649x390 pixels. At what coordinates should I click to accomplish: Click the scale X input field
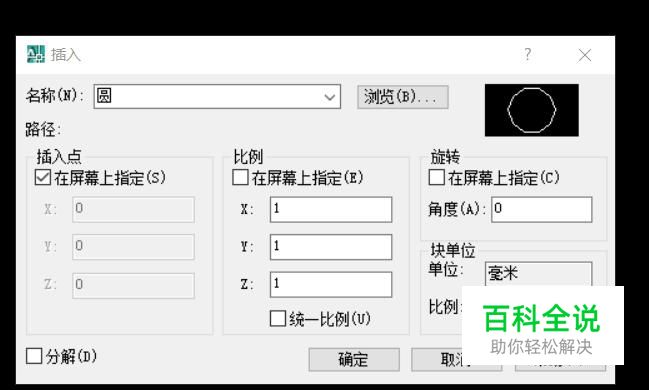(x=331, y=209)
